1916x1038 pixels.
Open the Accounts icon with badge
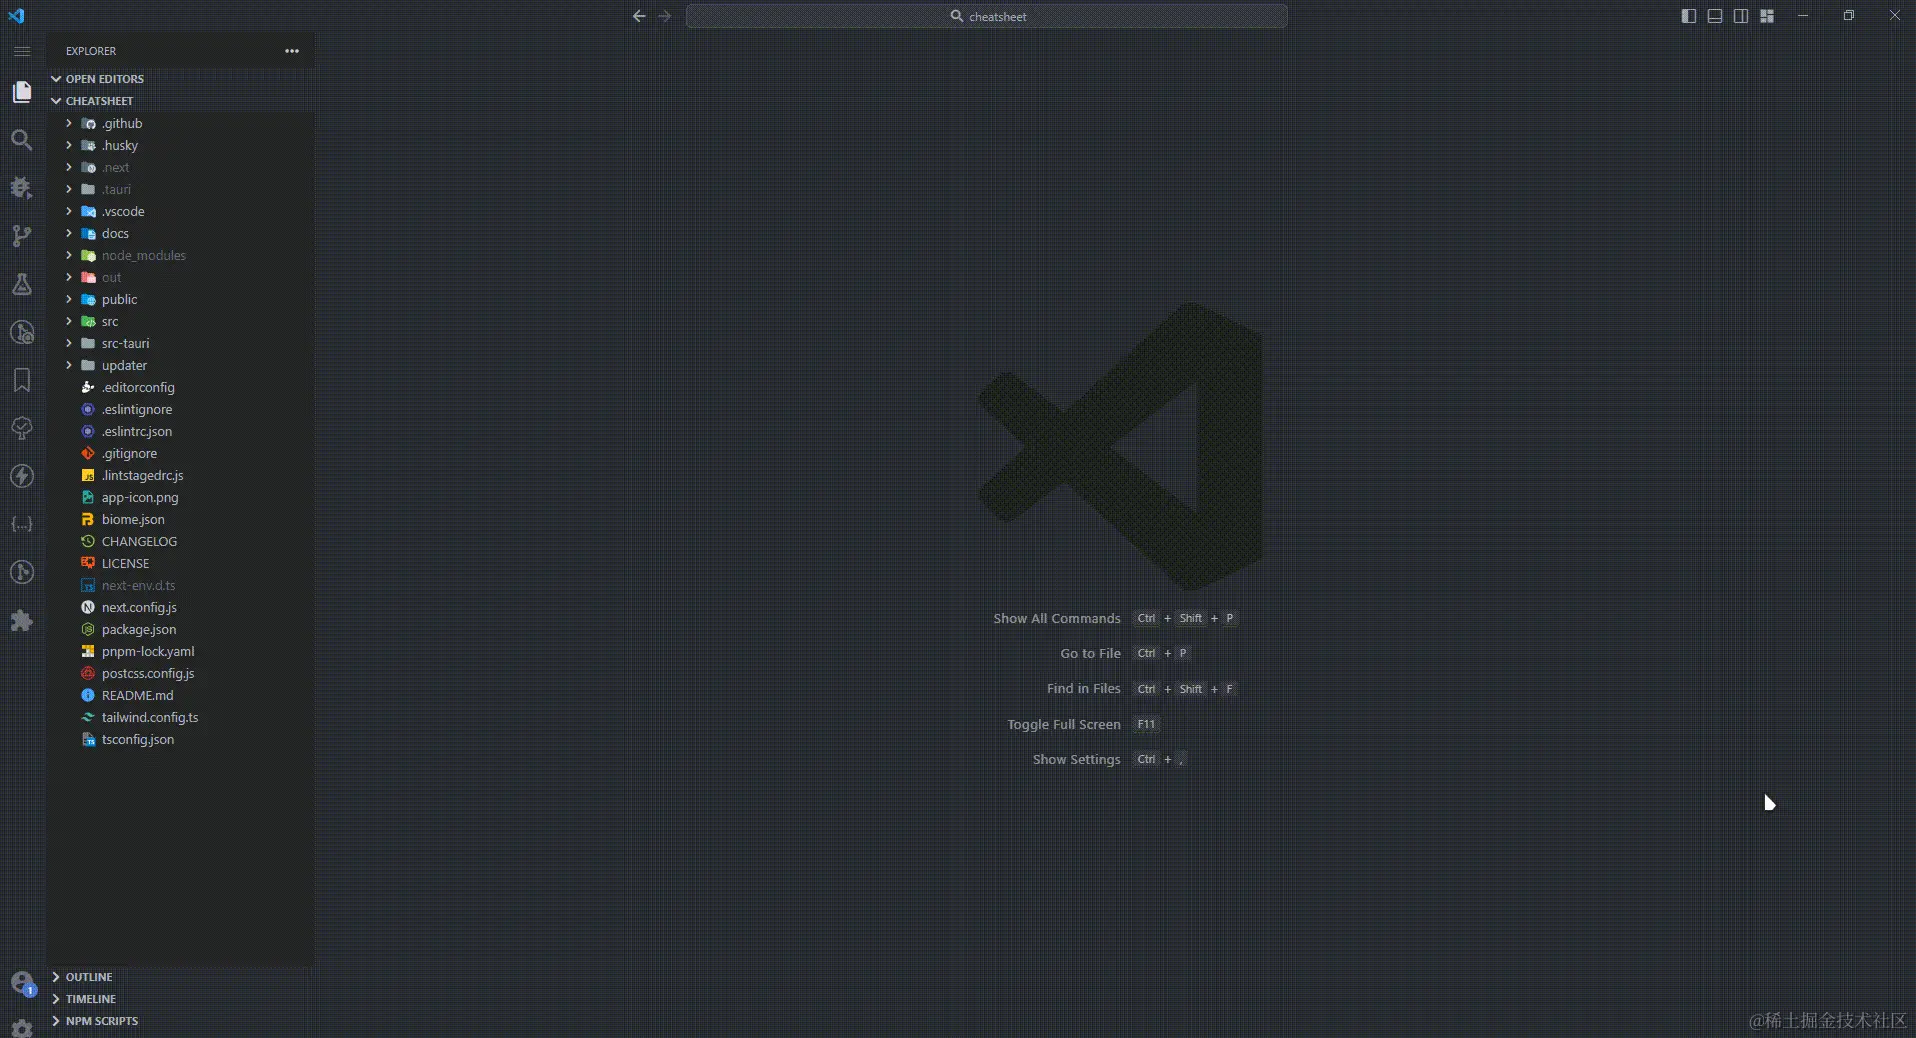pyautogui.click(x=22, y=983)
